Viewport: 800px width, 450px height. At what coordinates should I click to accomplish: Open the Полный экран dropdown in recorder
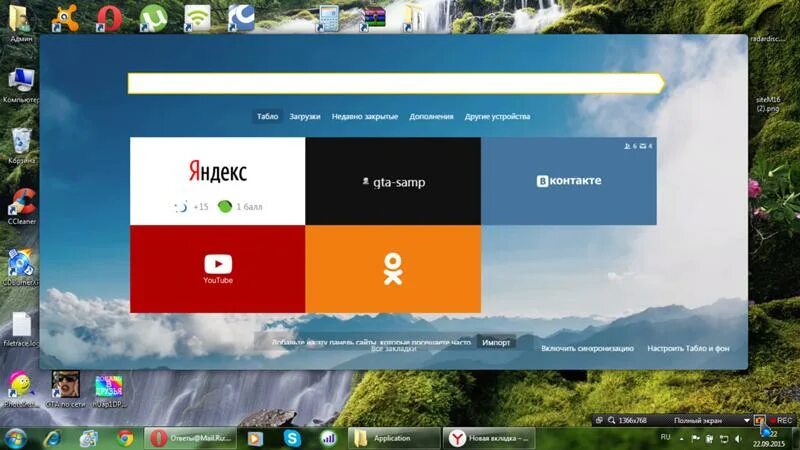pos(746,420)
